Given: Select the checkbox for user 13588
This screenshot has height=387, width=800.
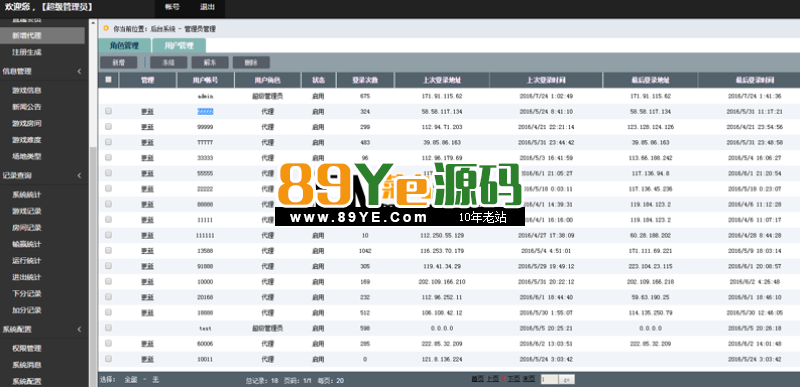Looking at the screenshot, I should [x=108, y=250].
